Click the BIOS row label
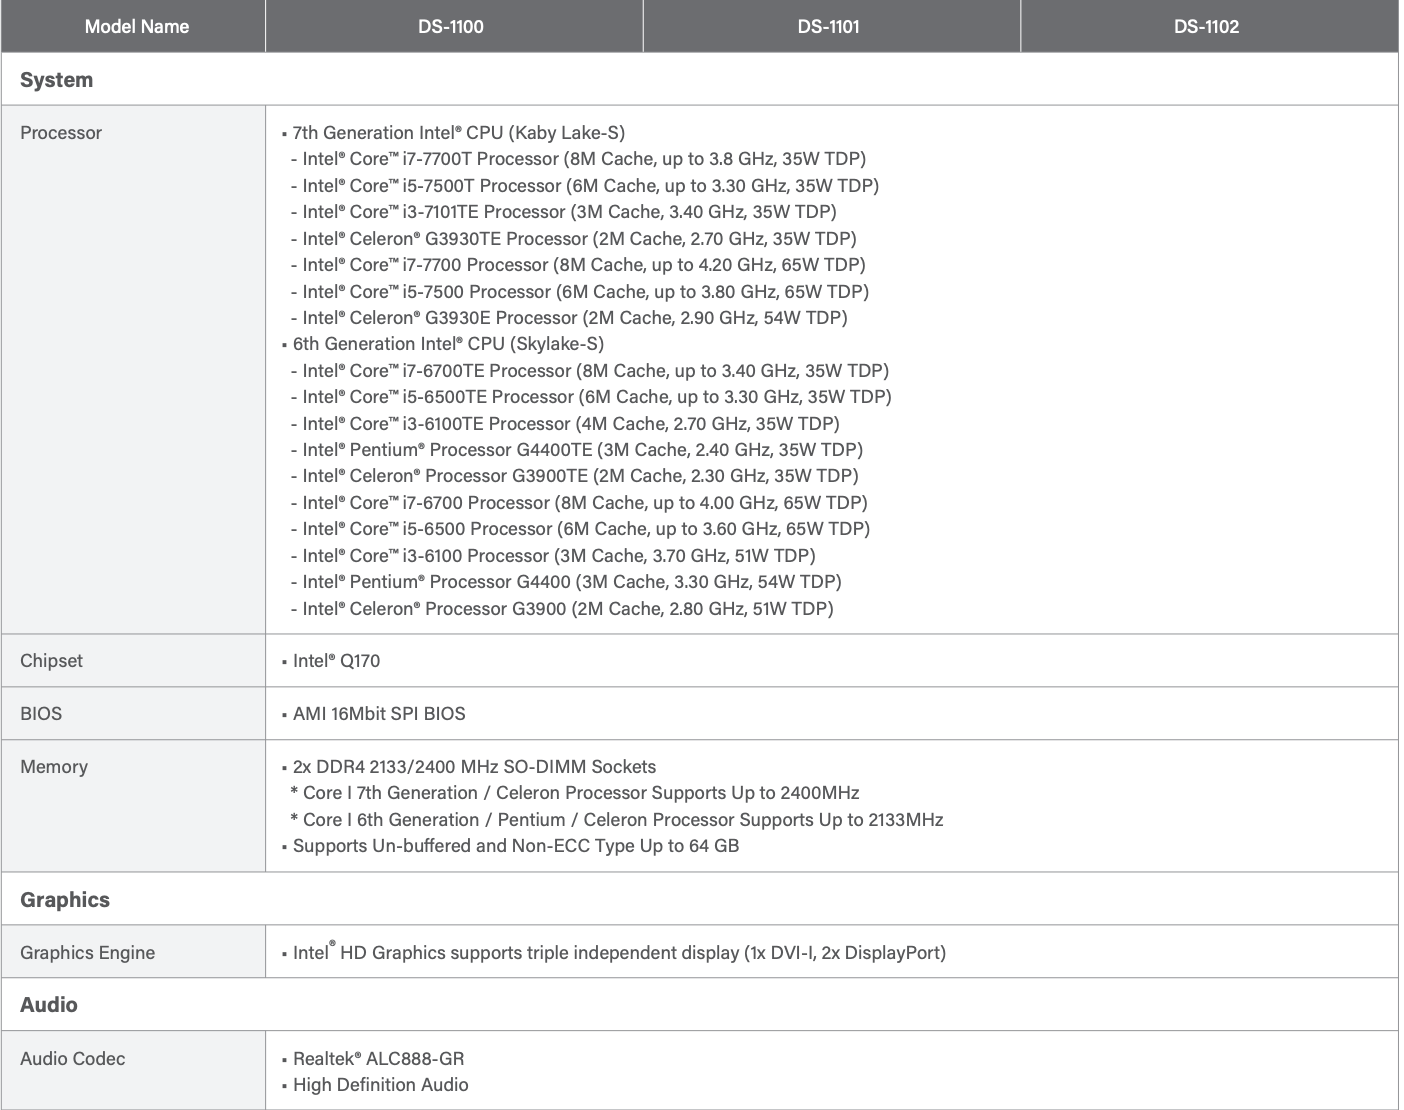The image size is (1404, 1110). (41, 714)
